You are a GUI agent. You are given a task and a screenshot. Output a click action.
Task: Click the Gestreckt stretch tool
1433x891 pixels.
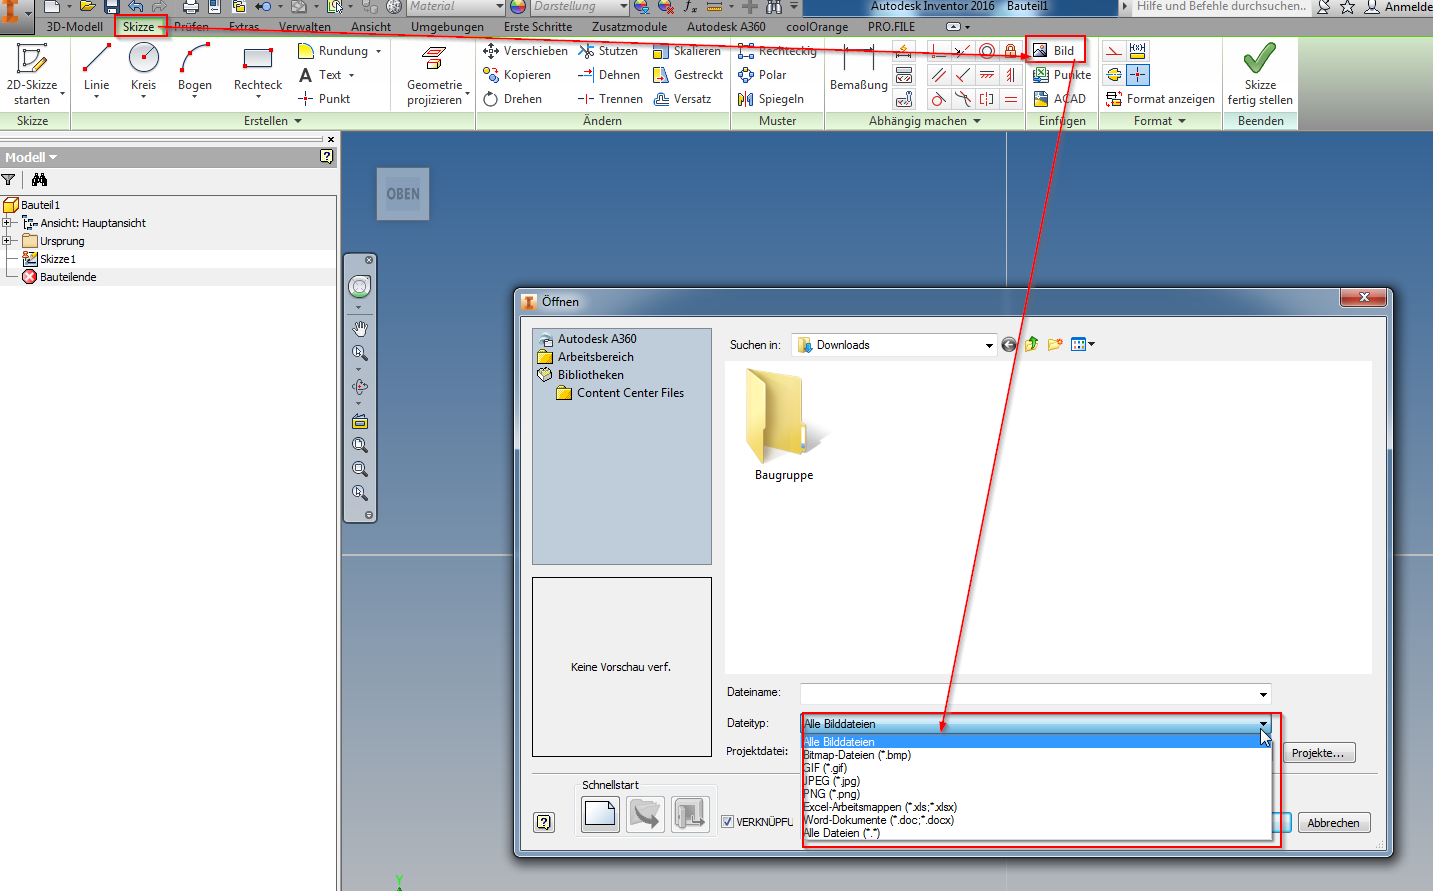pos(687,75)
